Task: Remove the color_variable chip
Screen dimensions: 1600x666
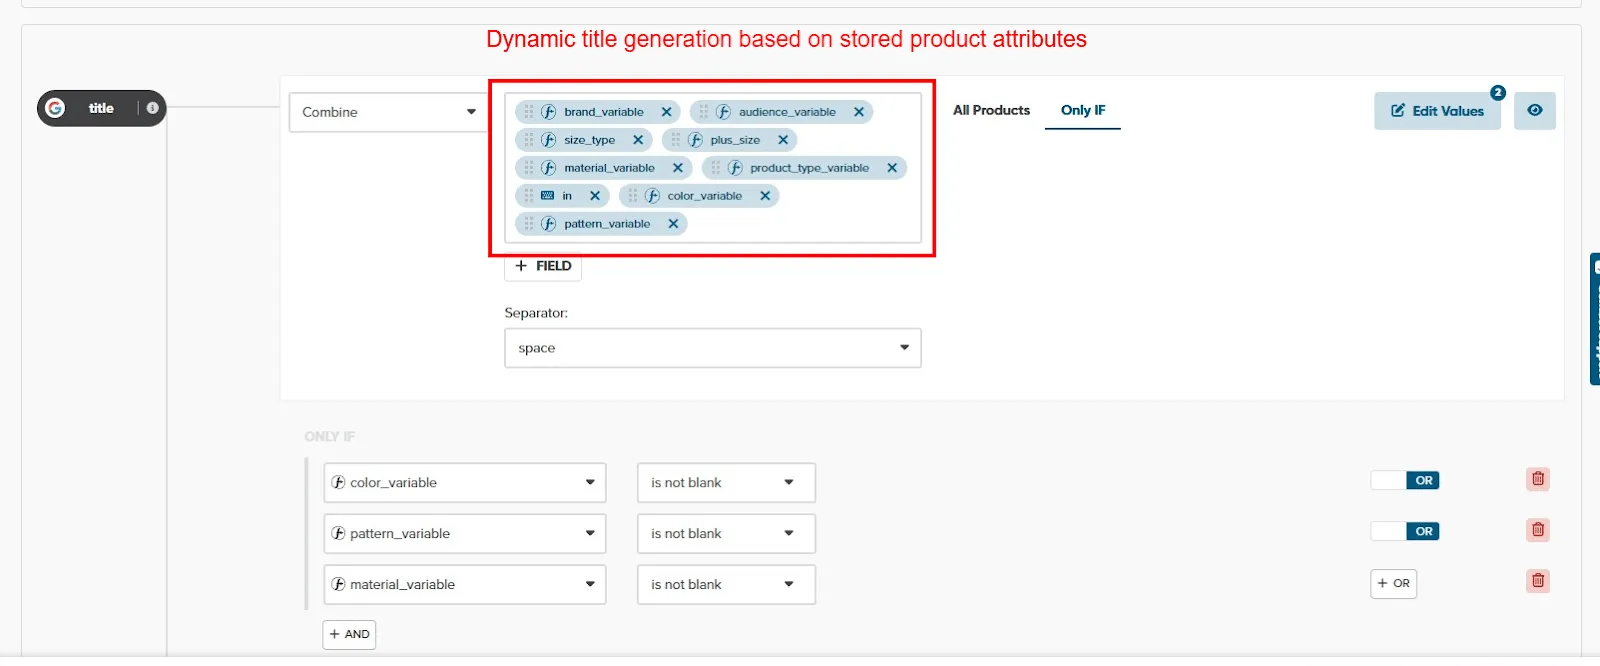Action: click(x=765, y=196)
